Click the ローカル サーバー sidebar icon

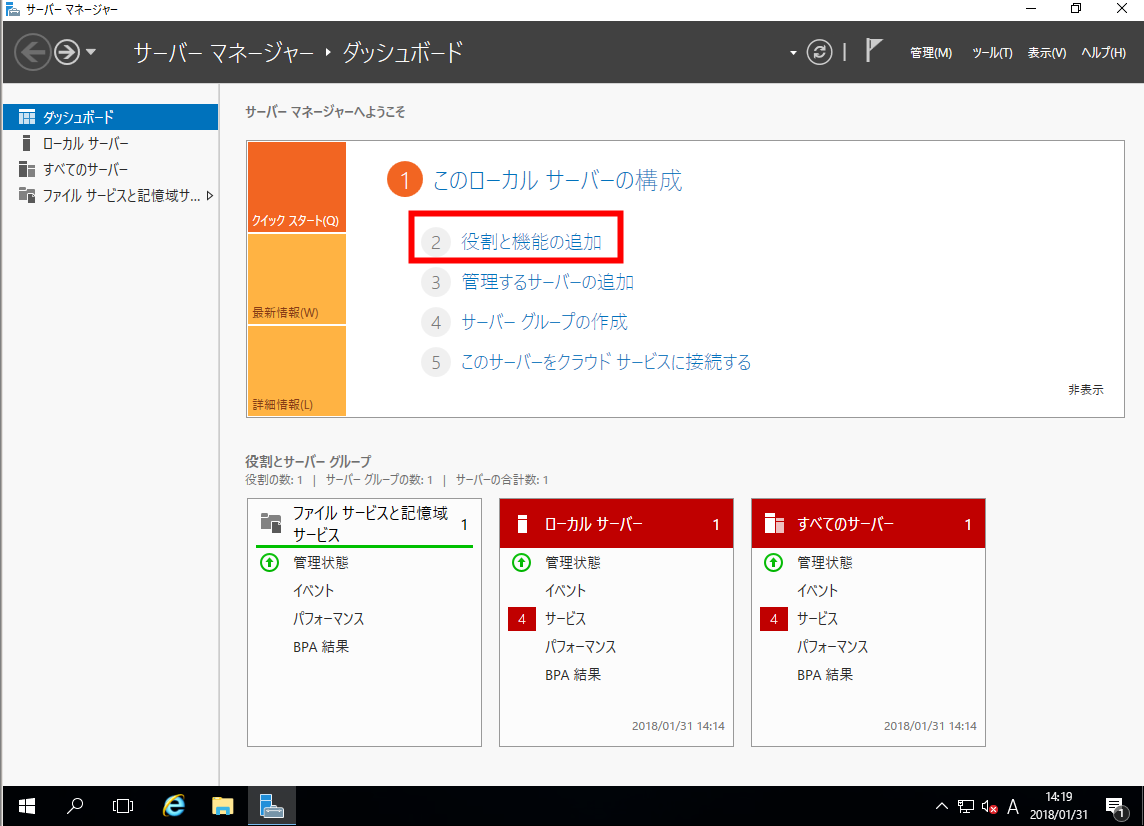tap(27, 143)
